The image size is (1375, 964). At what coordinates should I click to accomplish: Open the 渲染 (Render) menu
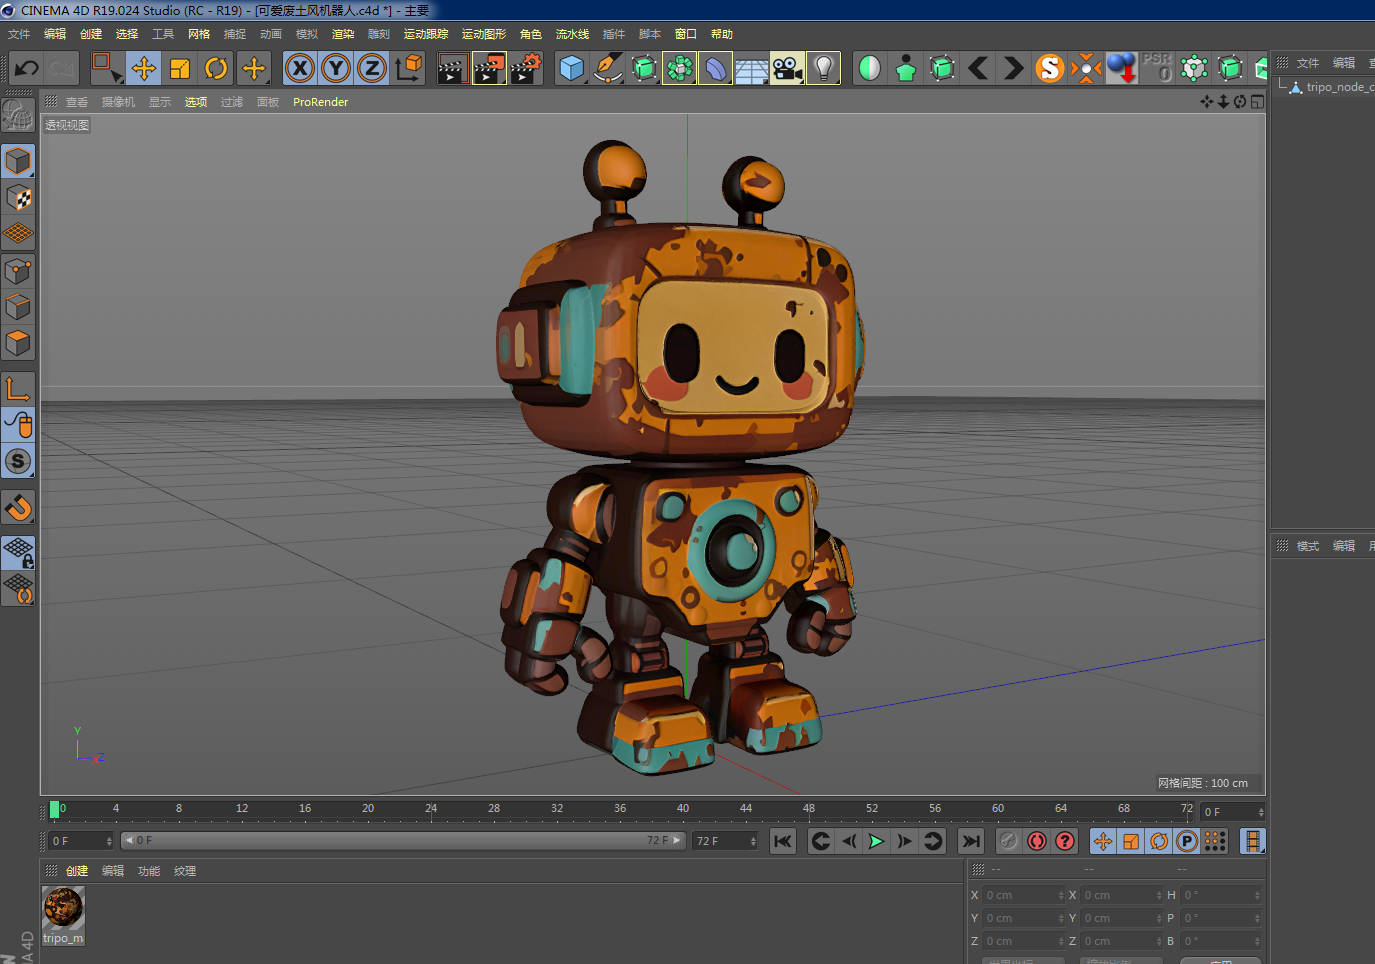[343, 34]
